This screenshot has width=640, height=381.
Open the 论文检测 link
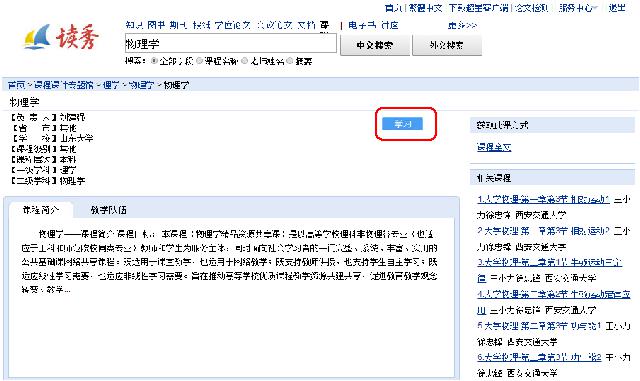531,8
